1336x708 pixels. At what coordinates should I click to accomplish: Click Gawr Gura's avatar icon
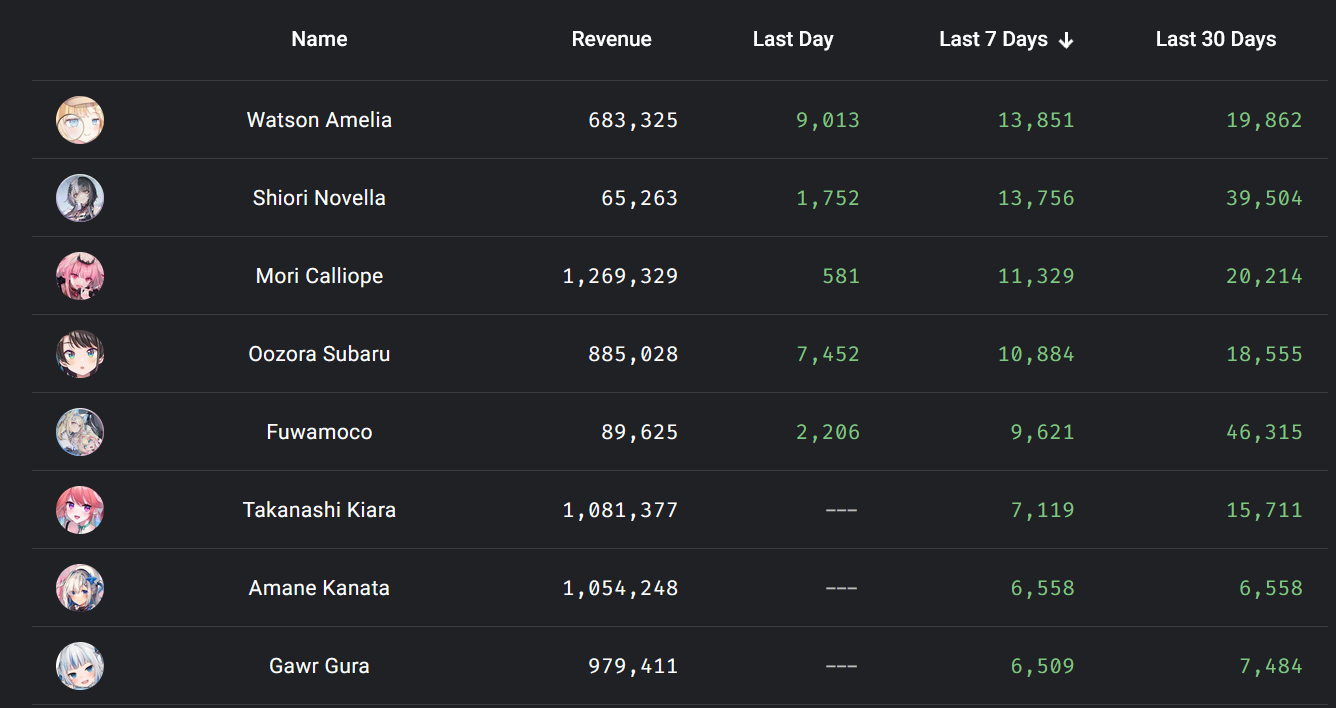click(x=80, y=666)
